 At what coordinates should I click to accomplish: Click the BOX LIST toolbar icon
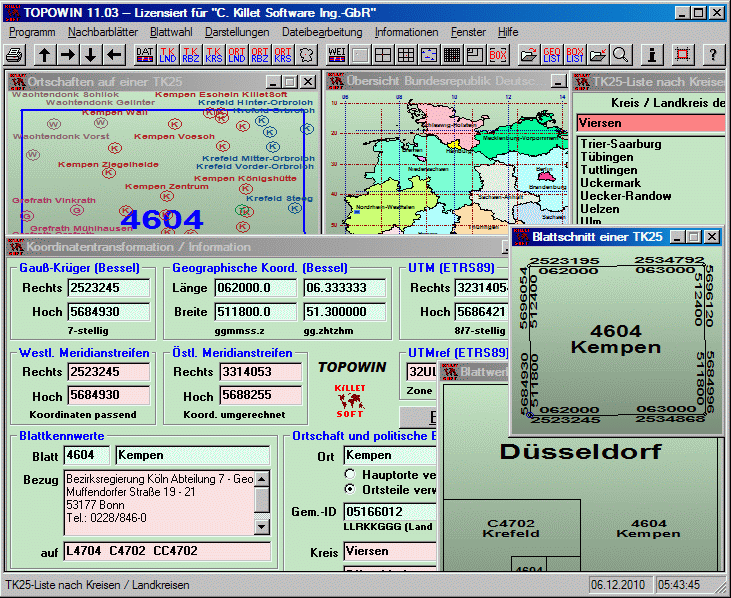coord(575,55)
